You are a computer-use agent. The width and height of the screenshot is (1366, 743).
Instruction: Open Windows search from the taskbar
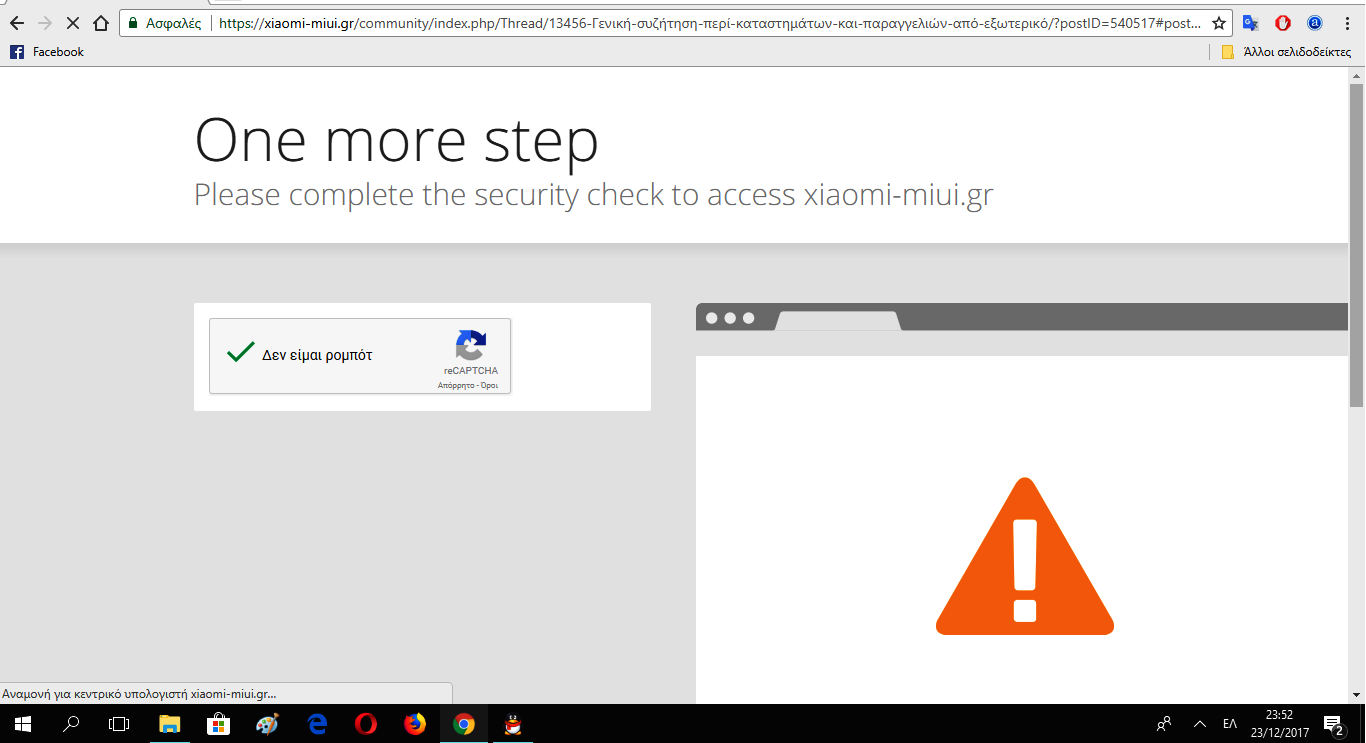pyautogui.click(x=71, y=723)
